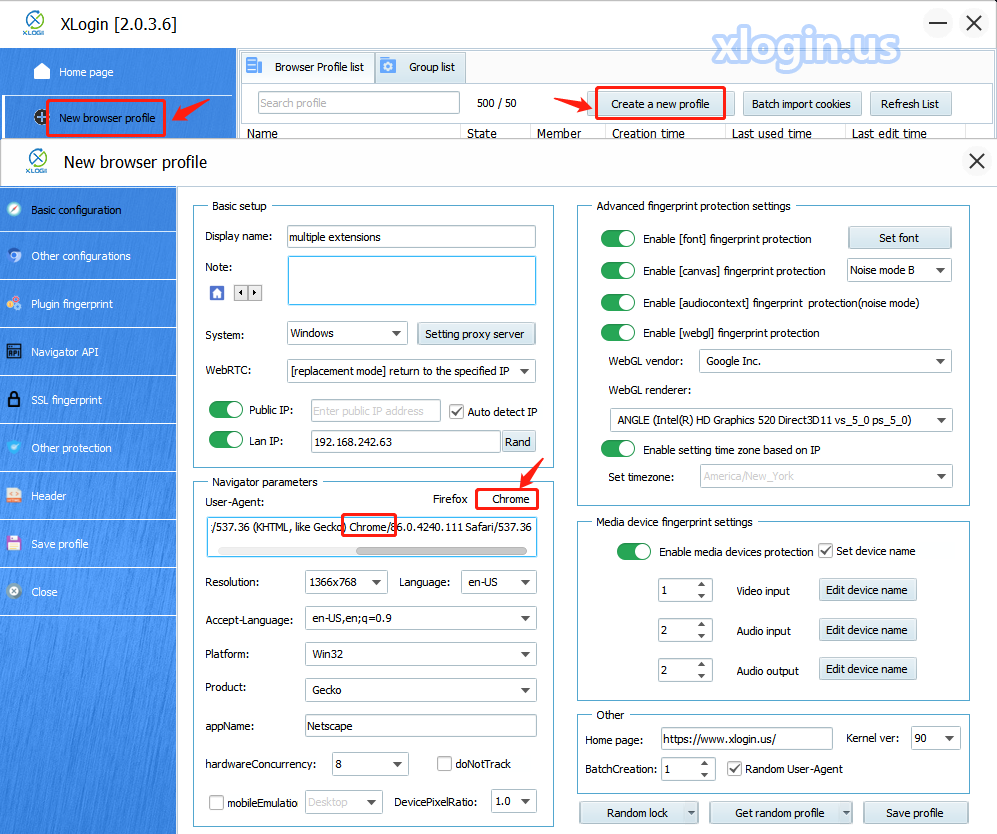The height and width of the screenshot is (834, 997).
Task: Click the Home page house icon
Action: coord(42,71)
